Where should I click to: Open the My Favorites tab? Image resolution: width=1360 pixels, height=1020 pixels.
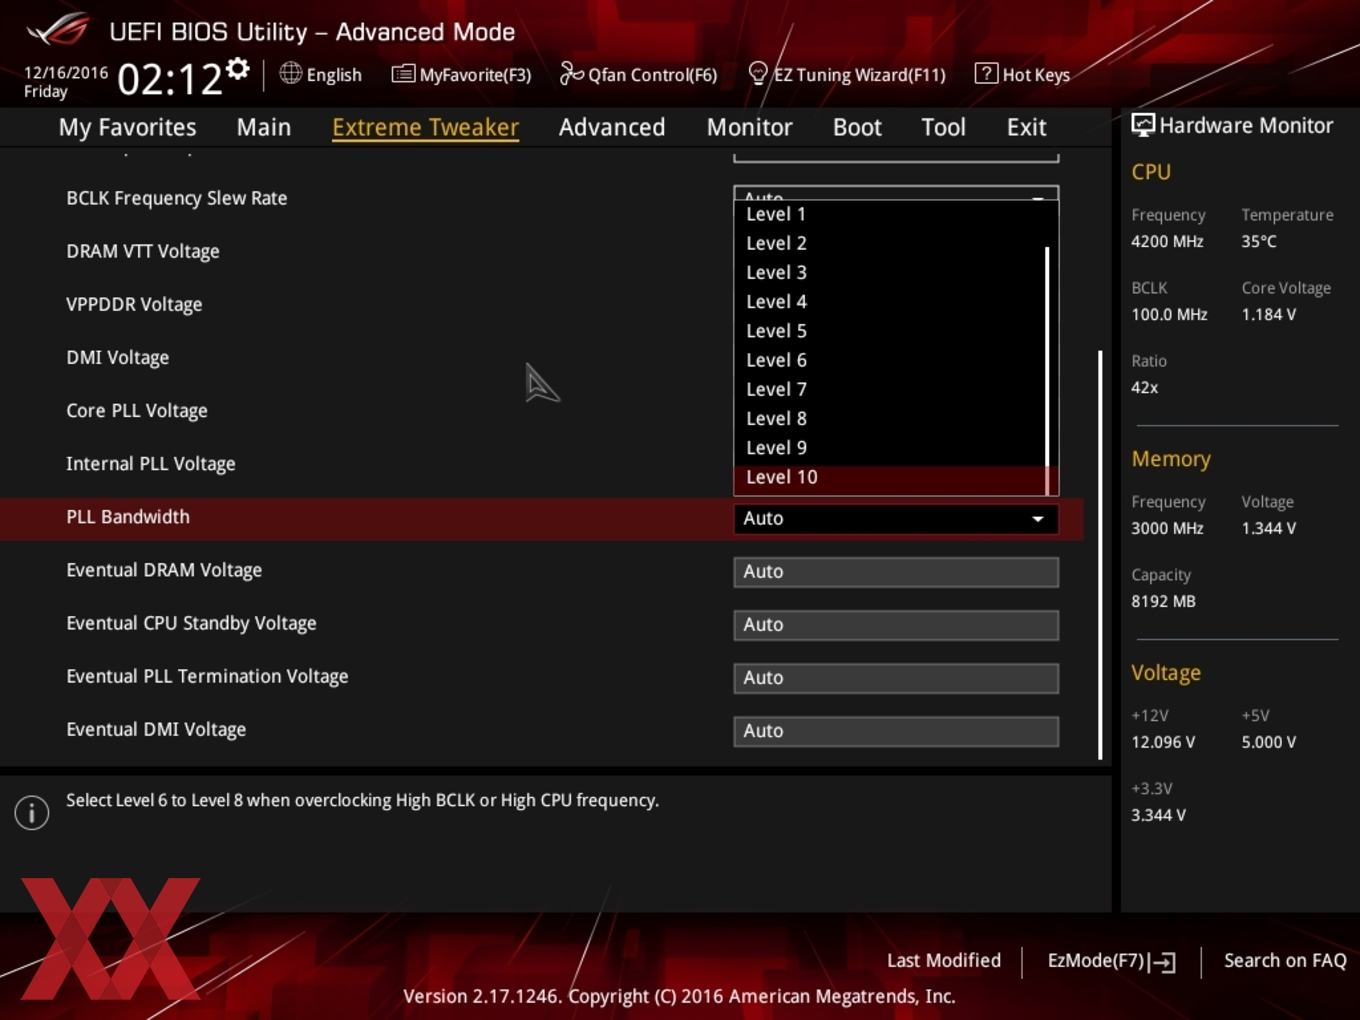[x=127, y=127]
